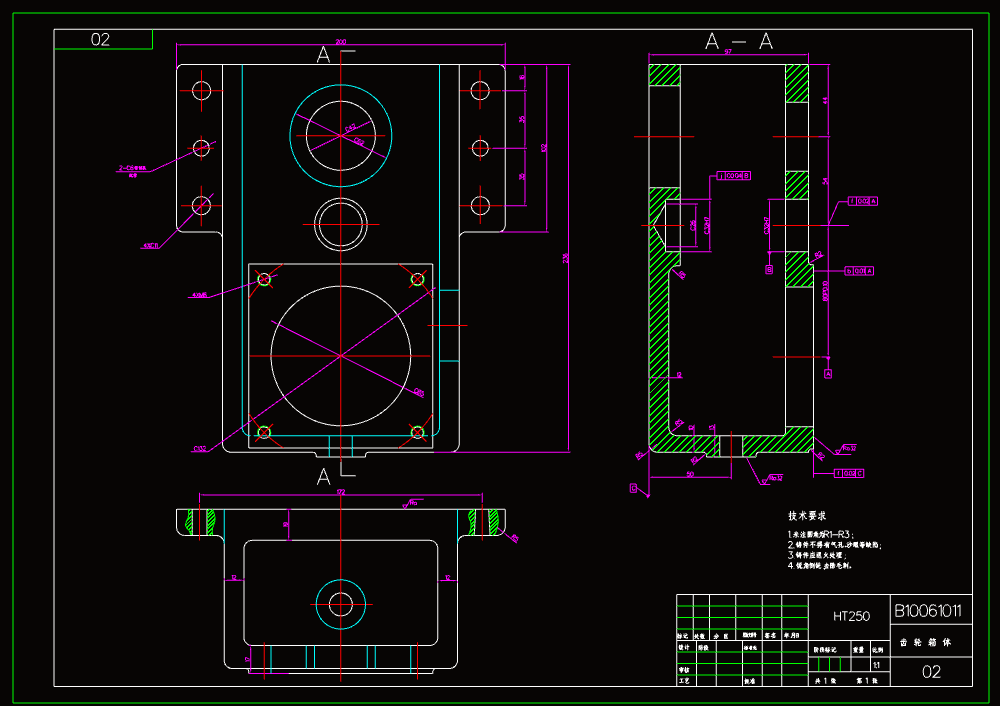Click the "技术要求" heading
This screenshot has width=1000, height=706.
807,515
